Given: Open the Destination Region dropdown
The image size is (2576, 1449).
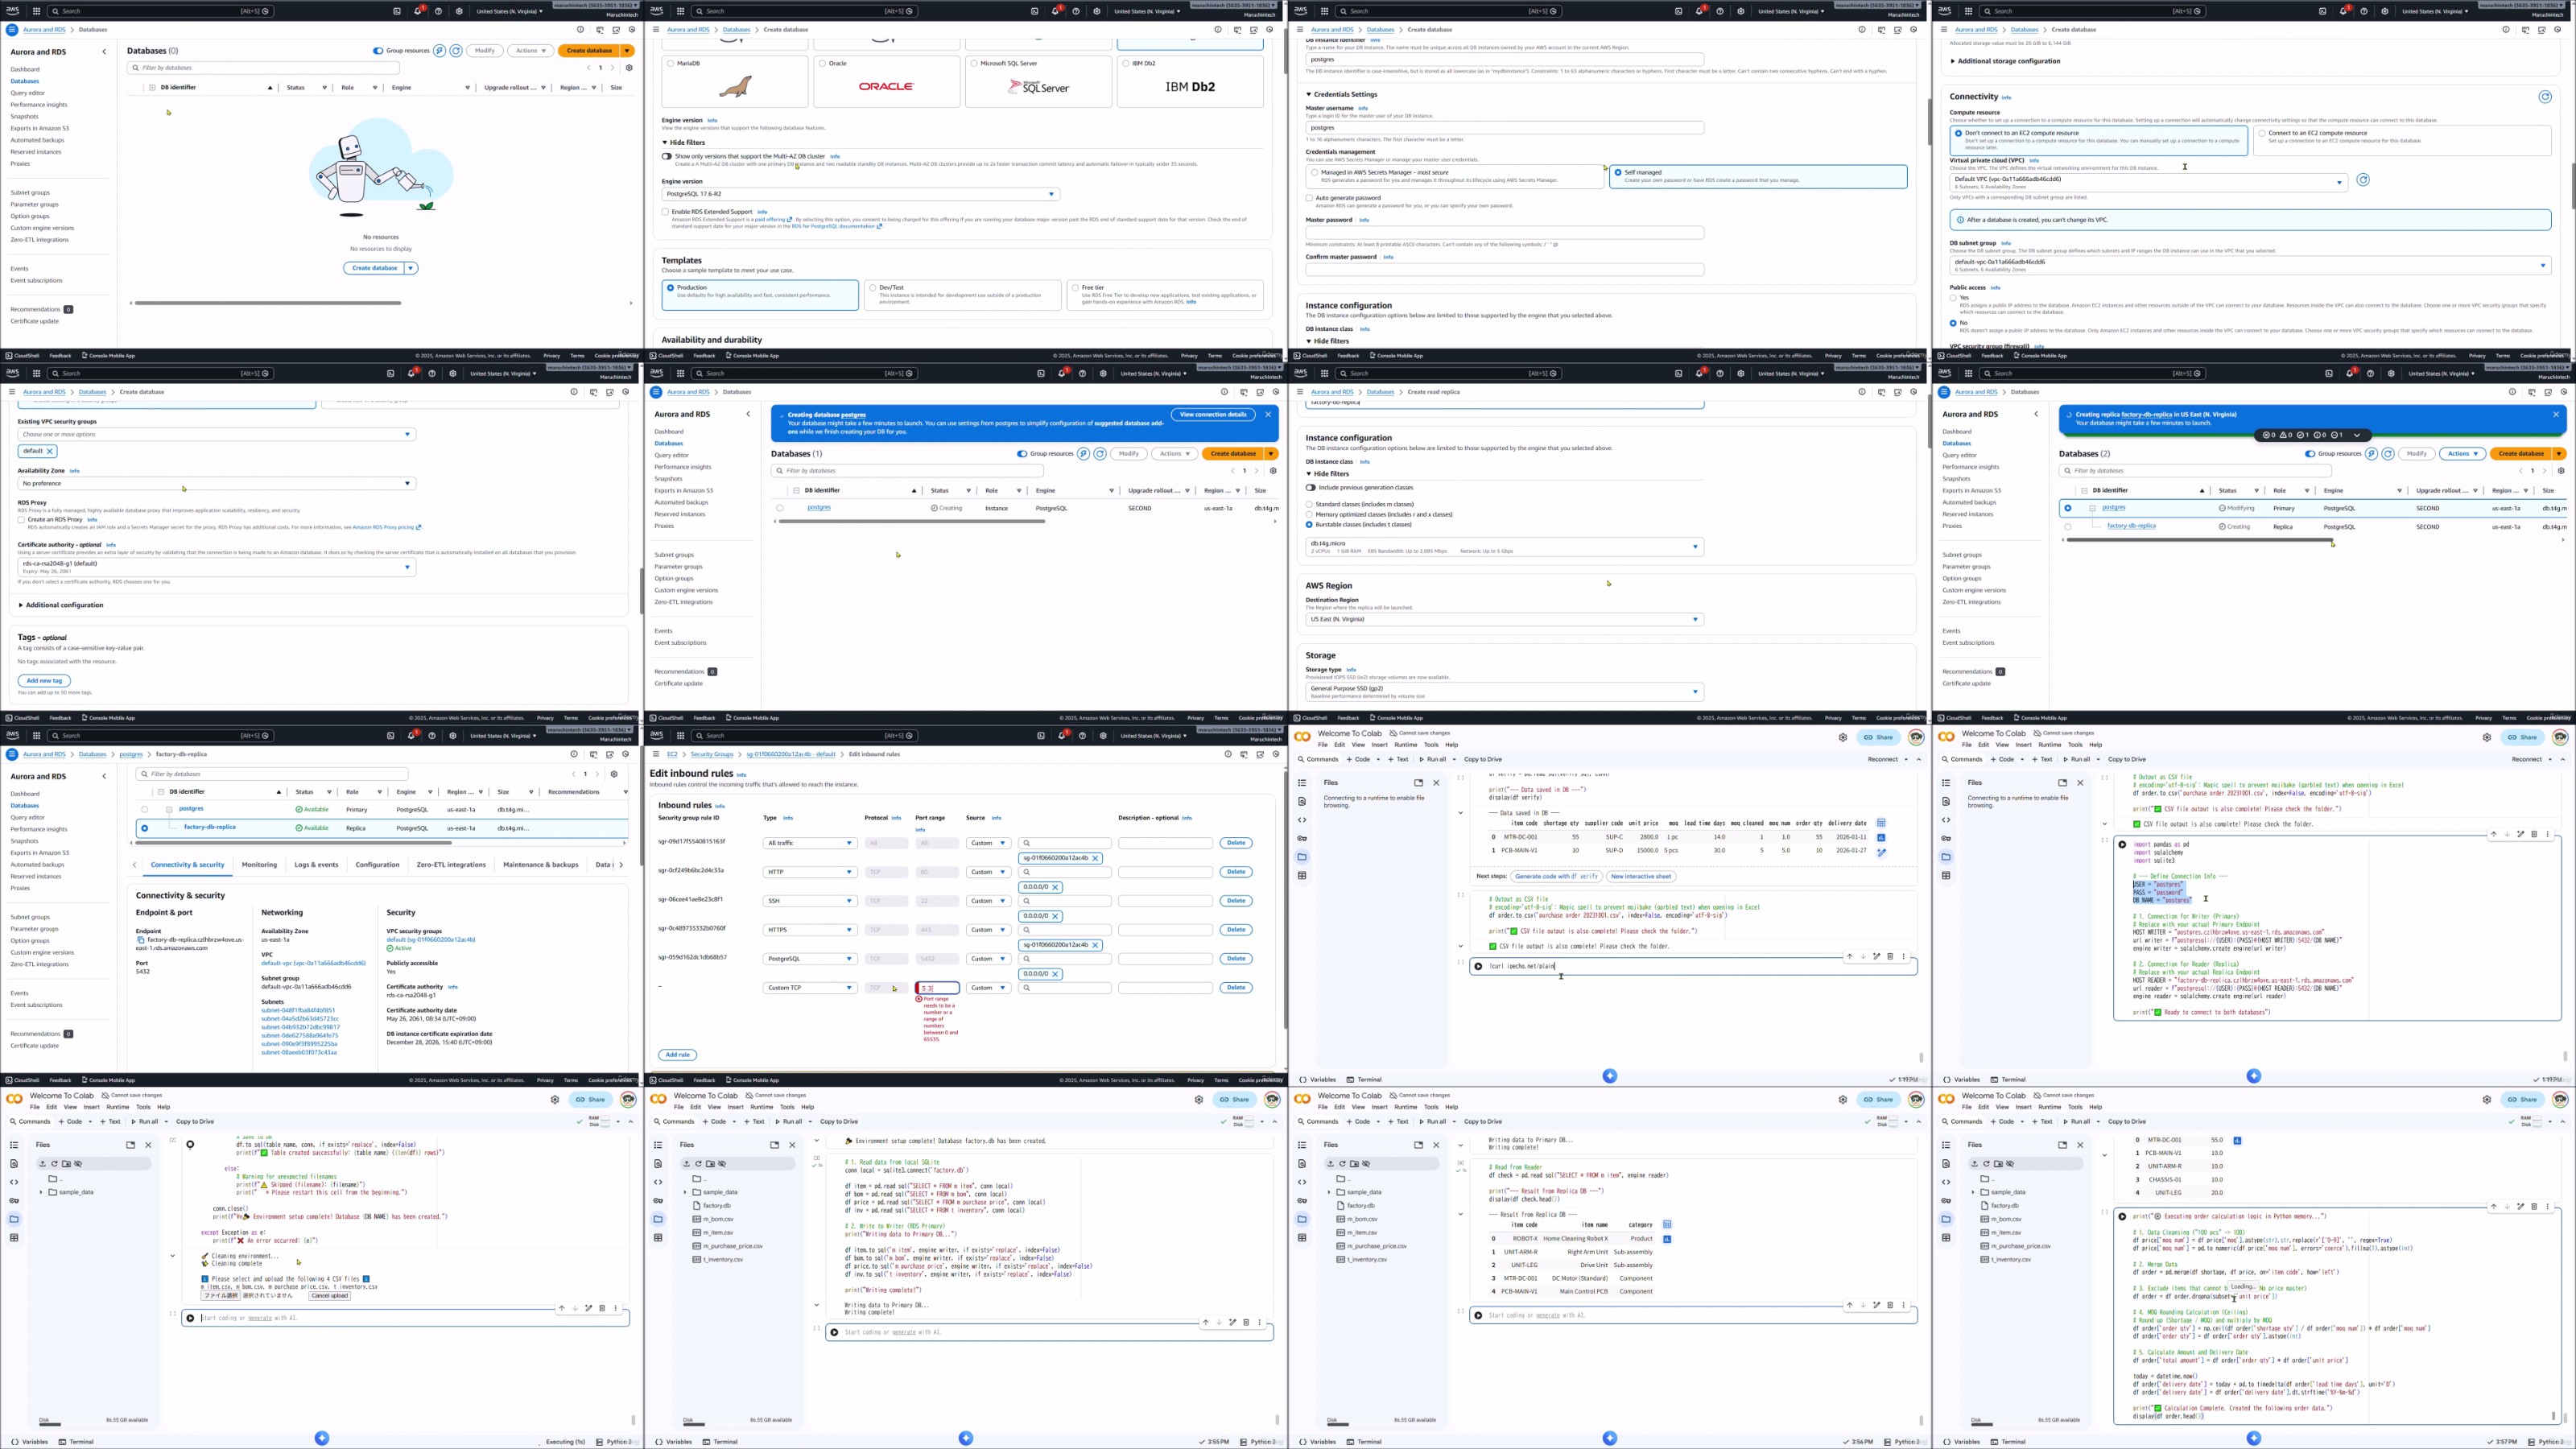Looking at the screenshot, I should 1504,619.
